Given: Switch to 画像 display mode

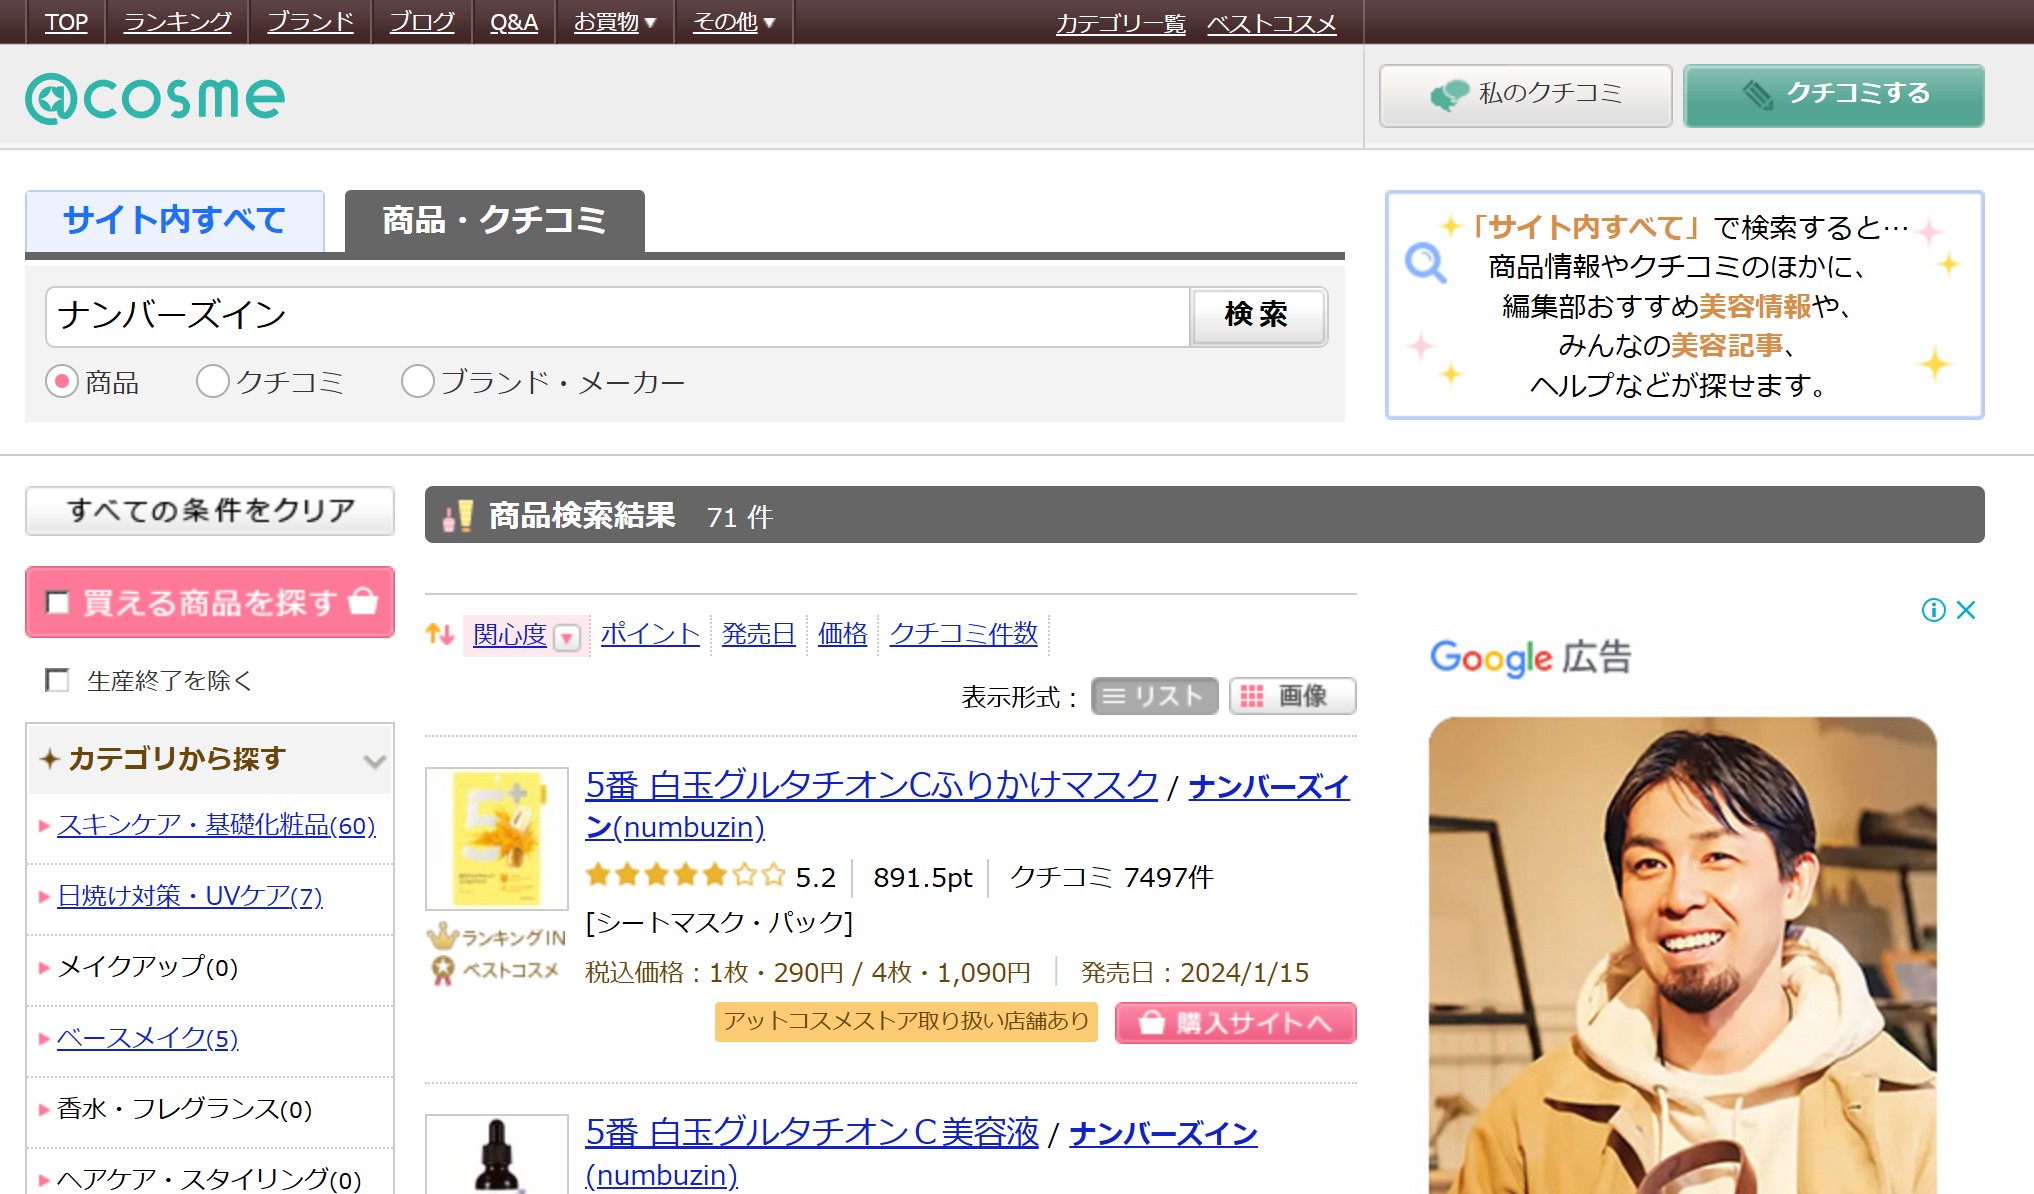Looking at the screenshot, I should pos(1292,696).
